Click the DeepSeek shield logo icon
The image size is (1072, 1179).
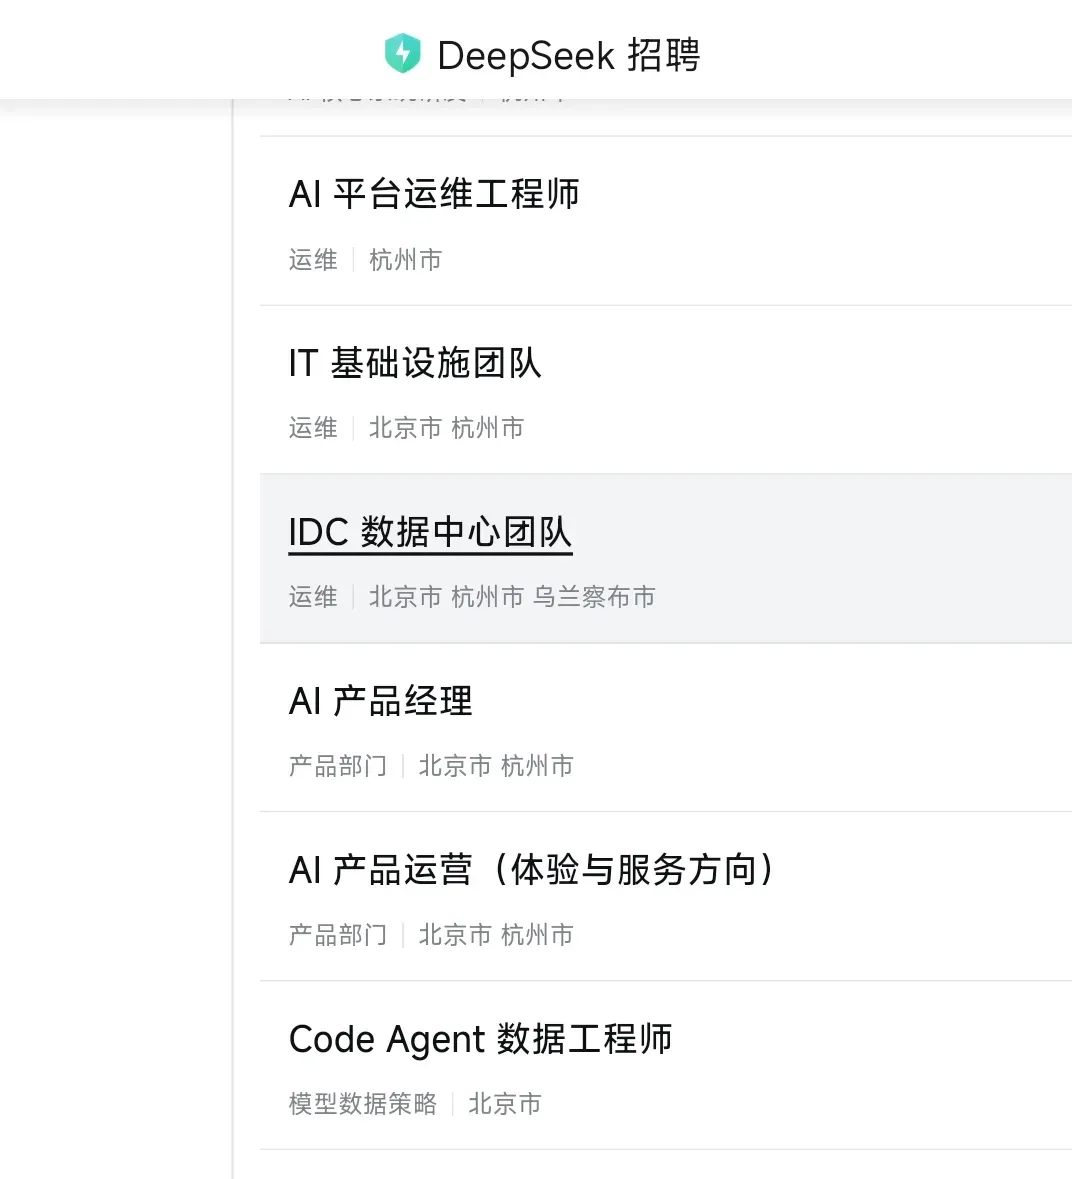[x=402, y=53]
